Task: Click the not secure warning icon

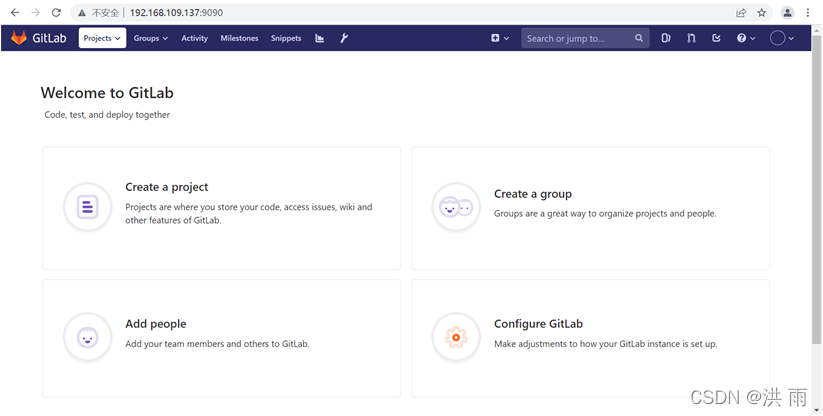Action: click(82, 13)
